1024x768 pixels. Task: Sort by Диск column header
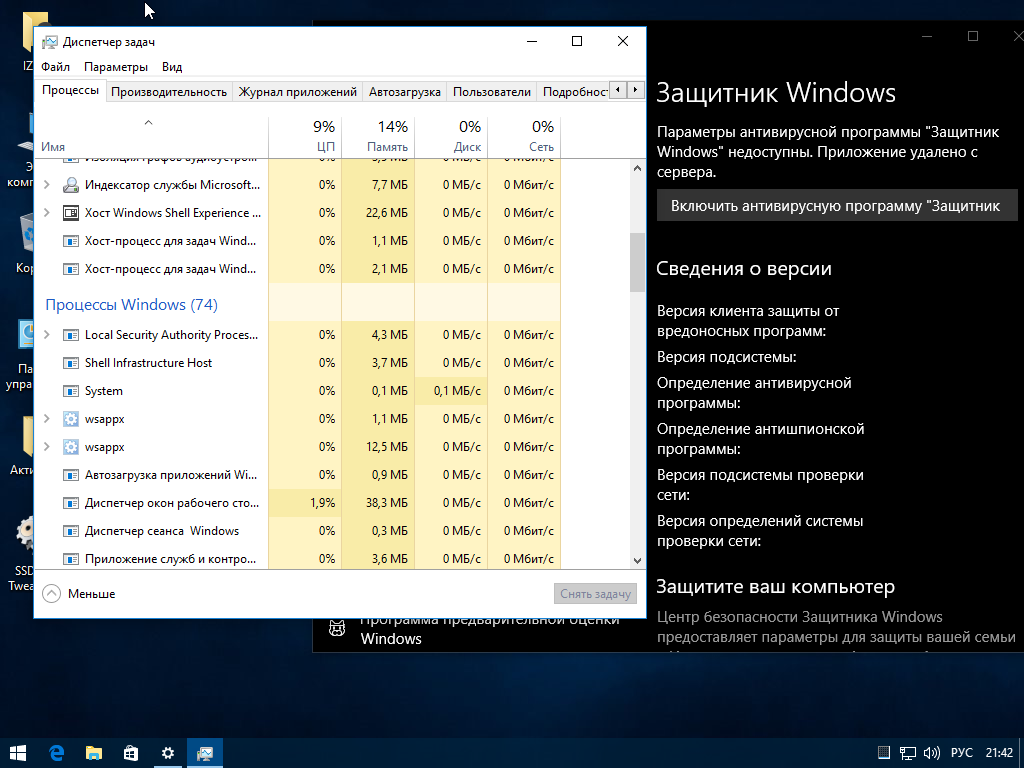451,136
